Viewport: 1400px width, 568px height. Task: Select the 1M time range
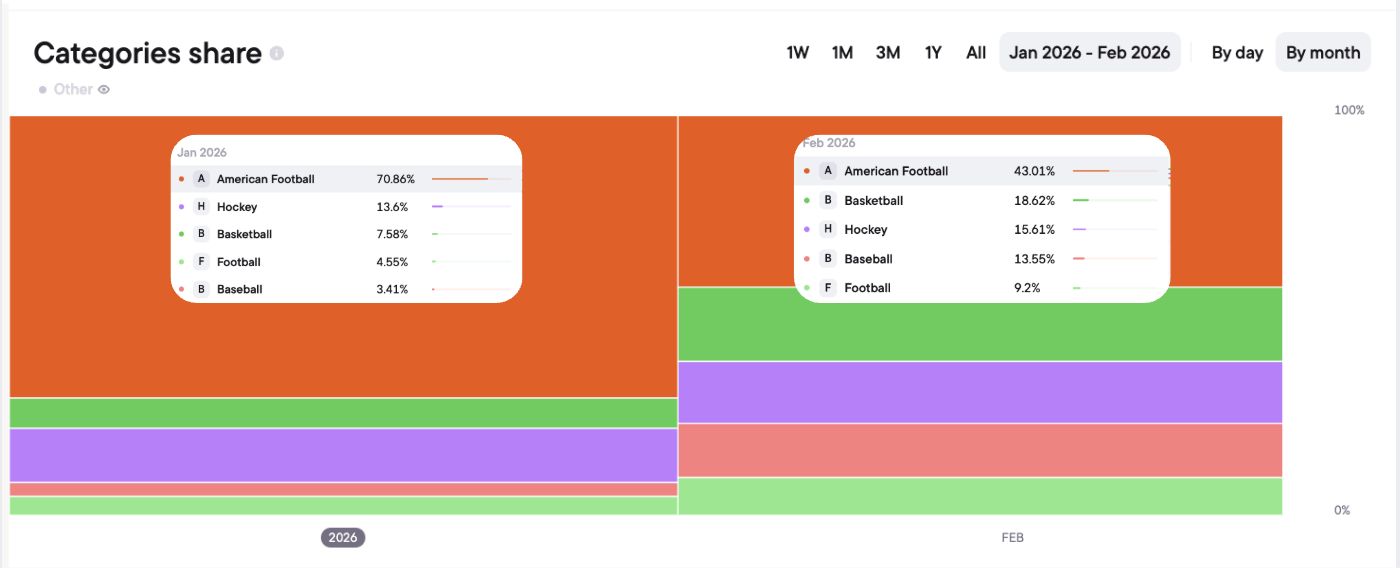coord(842,53)
